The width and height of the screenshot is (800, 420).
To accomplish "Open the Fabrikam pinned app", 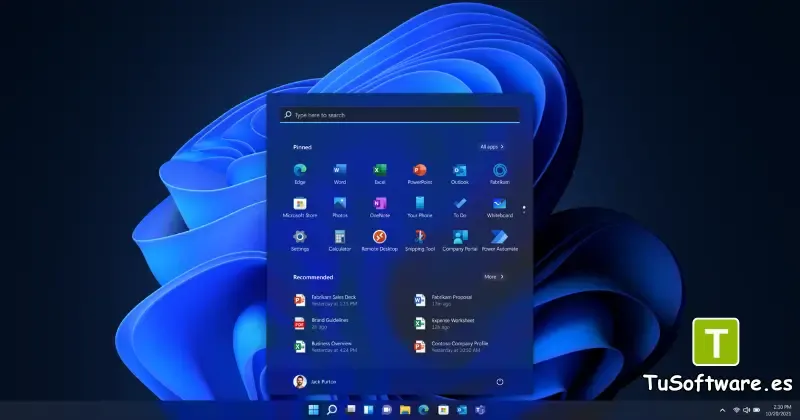I will [499, 174].
